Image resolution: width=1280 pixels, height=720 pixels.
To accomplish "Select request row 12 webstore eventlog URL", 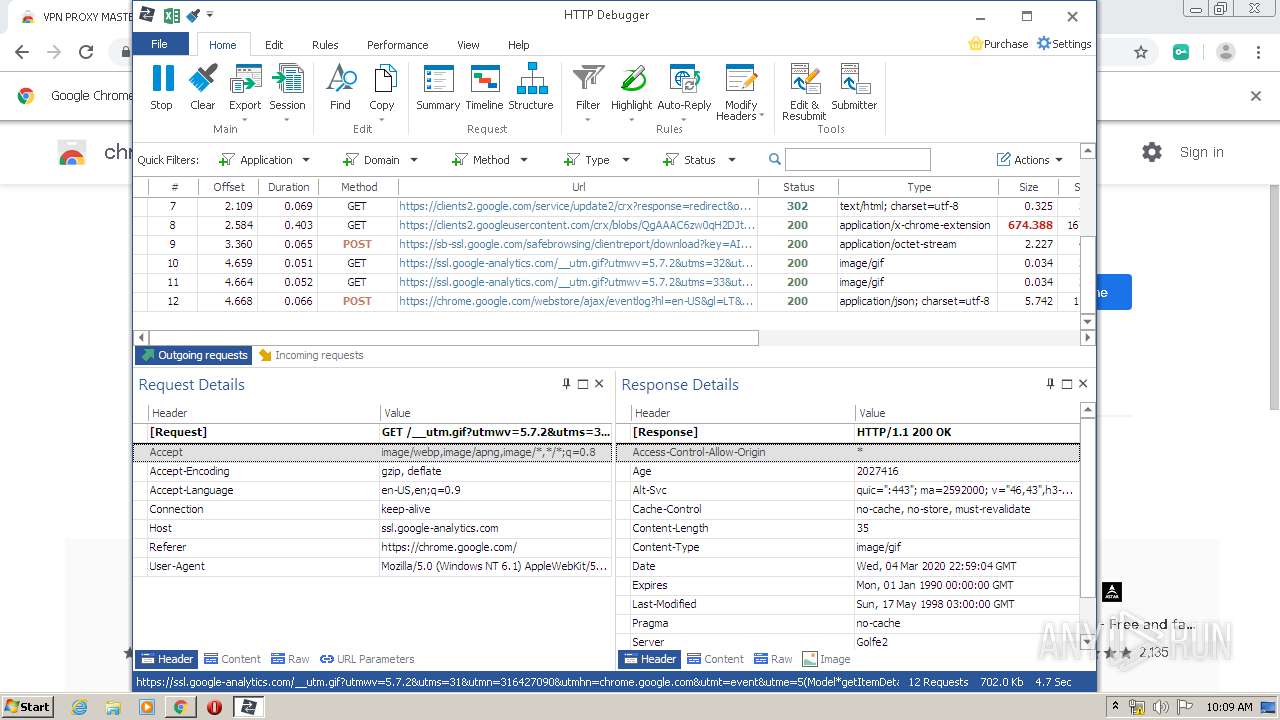I will click(576, 301).
